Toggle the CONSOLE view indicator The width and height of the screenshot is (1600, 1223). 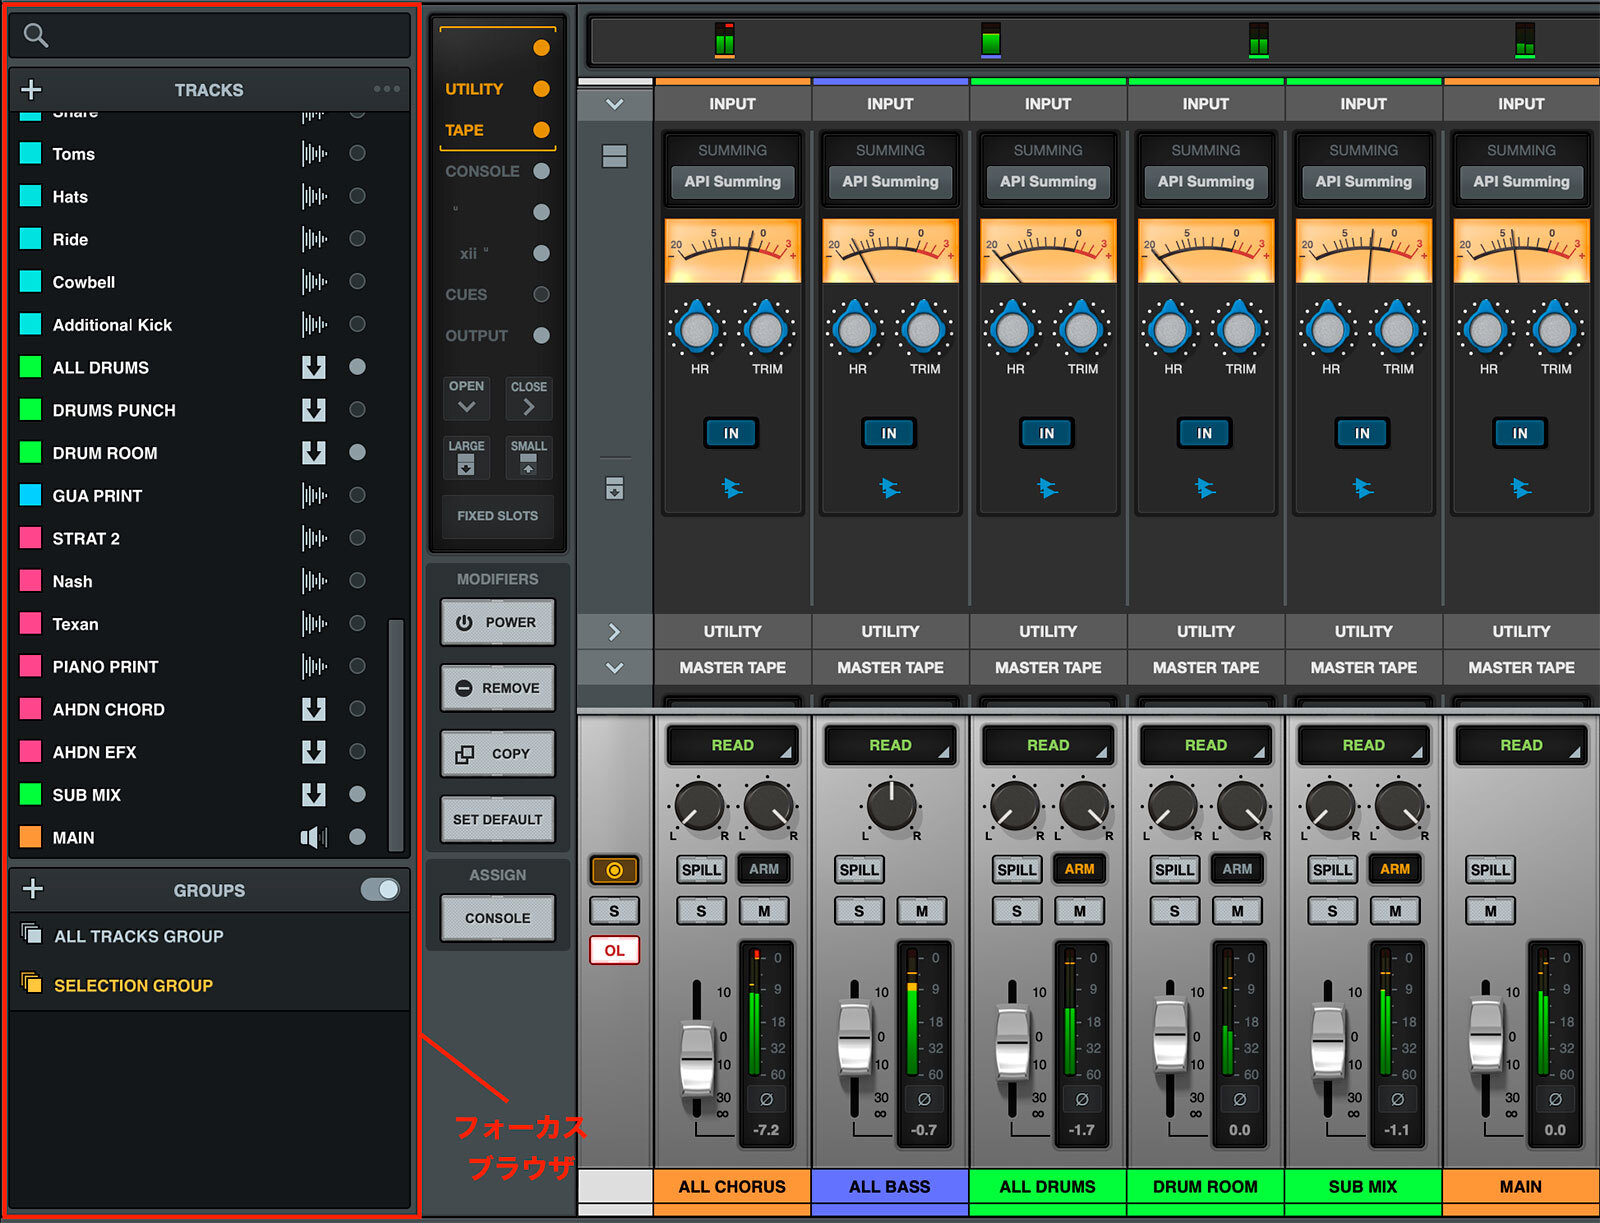(541, 171)
